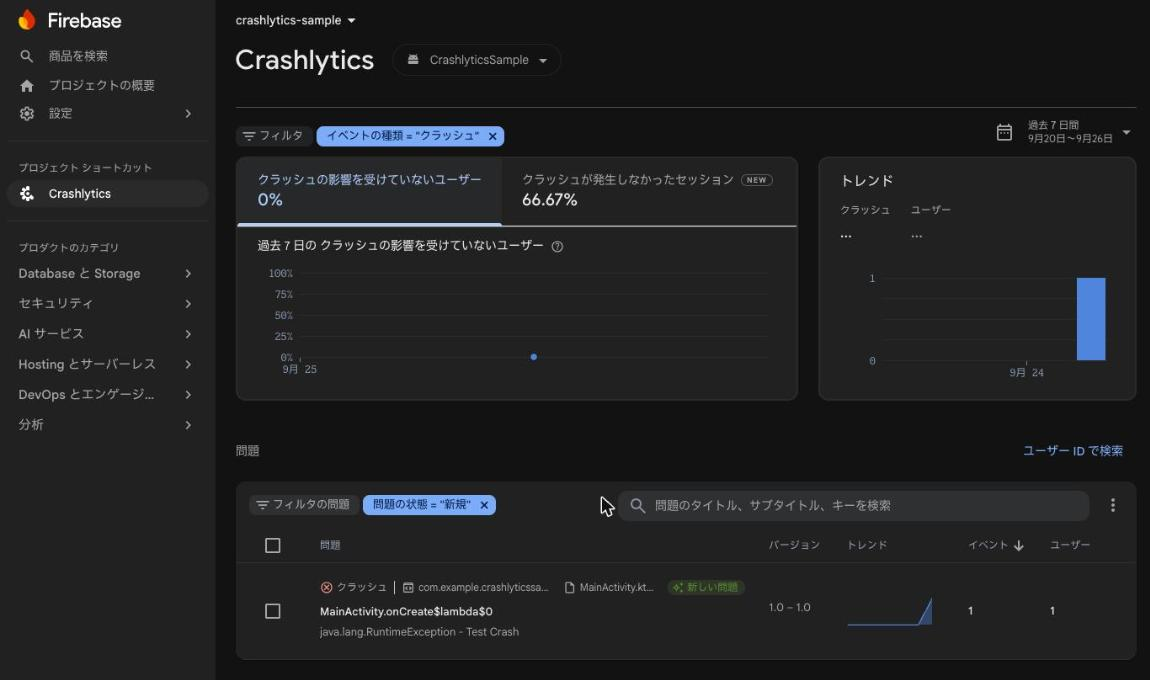Click java.lang.RuntimeException - Test Crash text

pyautogui.click(x=419, y=632)
